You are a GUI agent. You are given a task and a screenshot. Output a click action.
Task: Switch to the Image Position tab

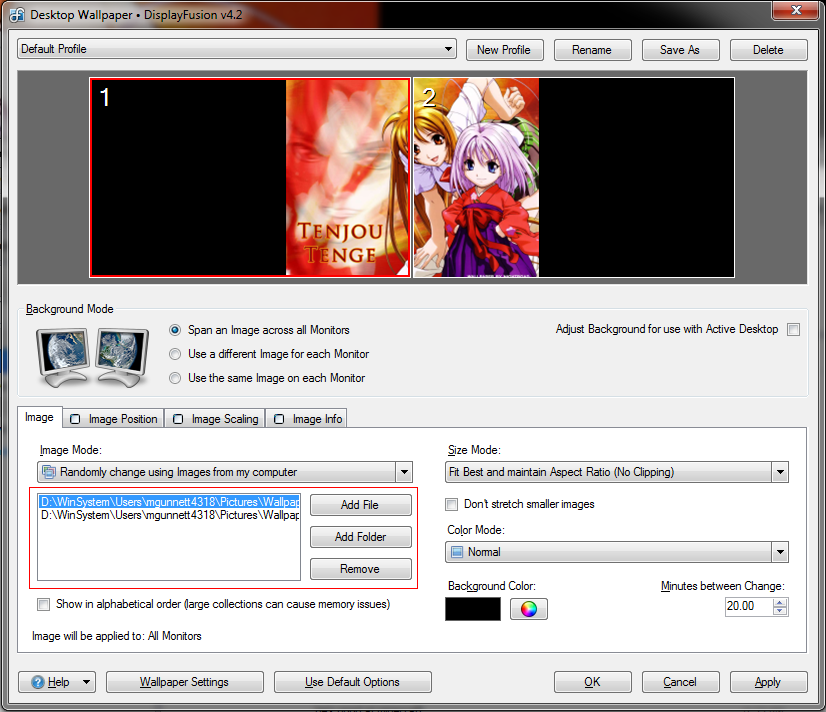coord(113,419)
